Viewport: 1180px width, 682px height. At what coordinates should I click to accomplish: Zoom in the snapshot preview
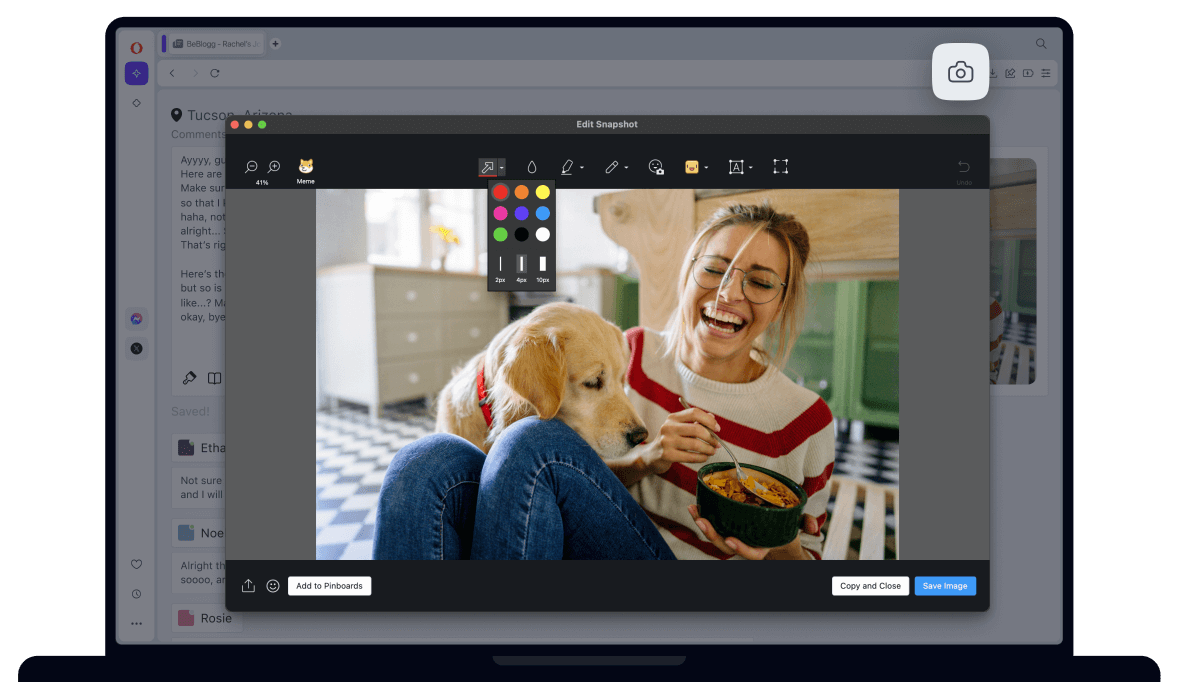click(x=274, y=166)
